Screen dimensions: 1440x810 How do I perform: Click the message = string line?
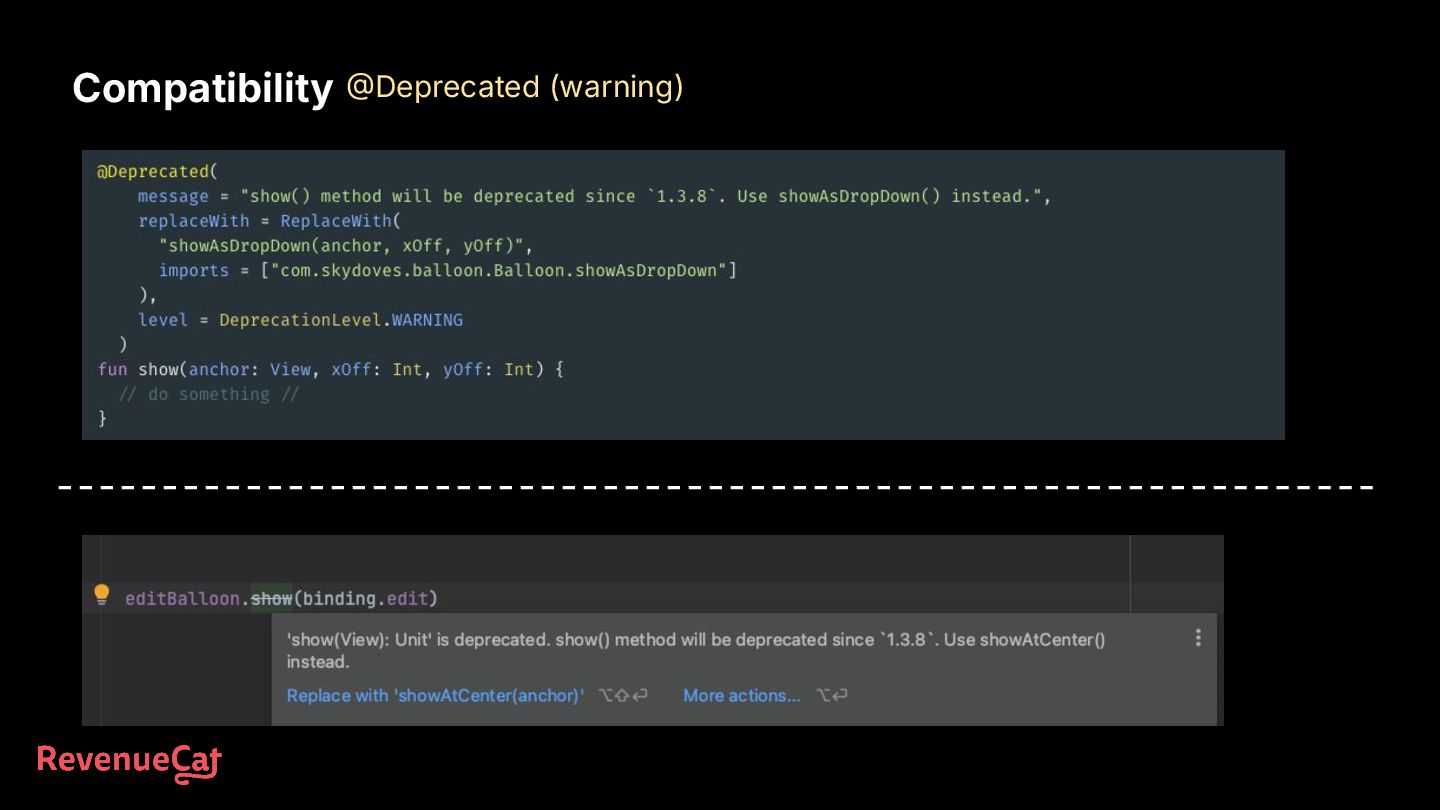pyautogui.click(x=594, y=197)
